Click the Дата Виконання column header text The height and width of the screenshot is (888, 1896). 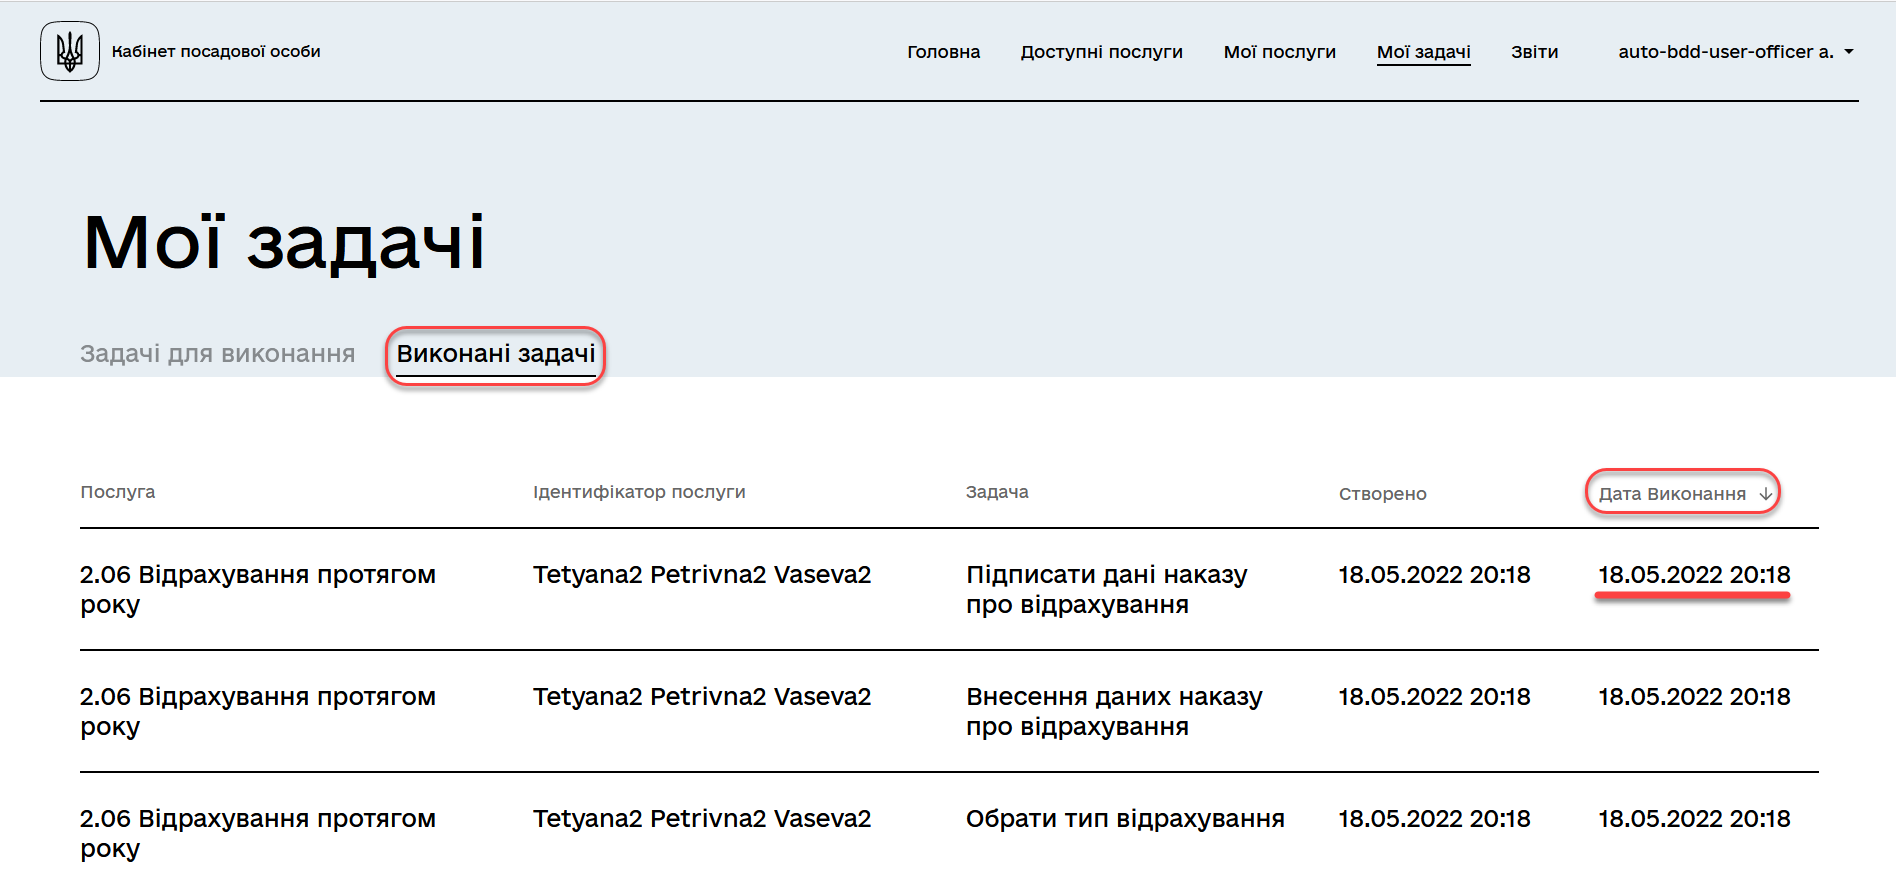pyautogui.click(x=1671, y=494)
